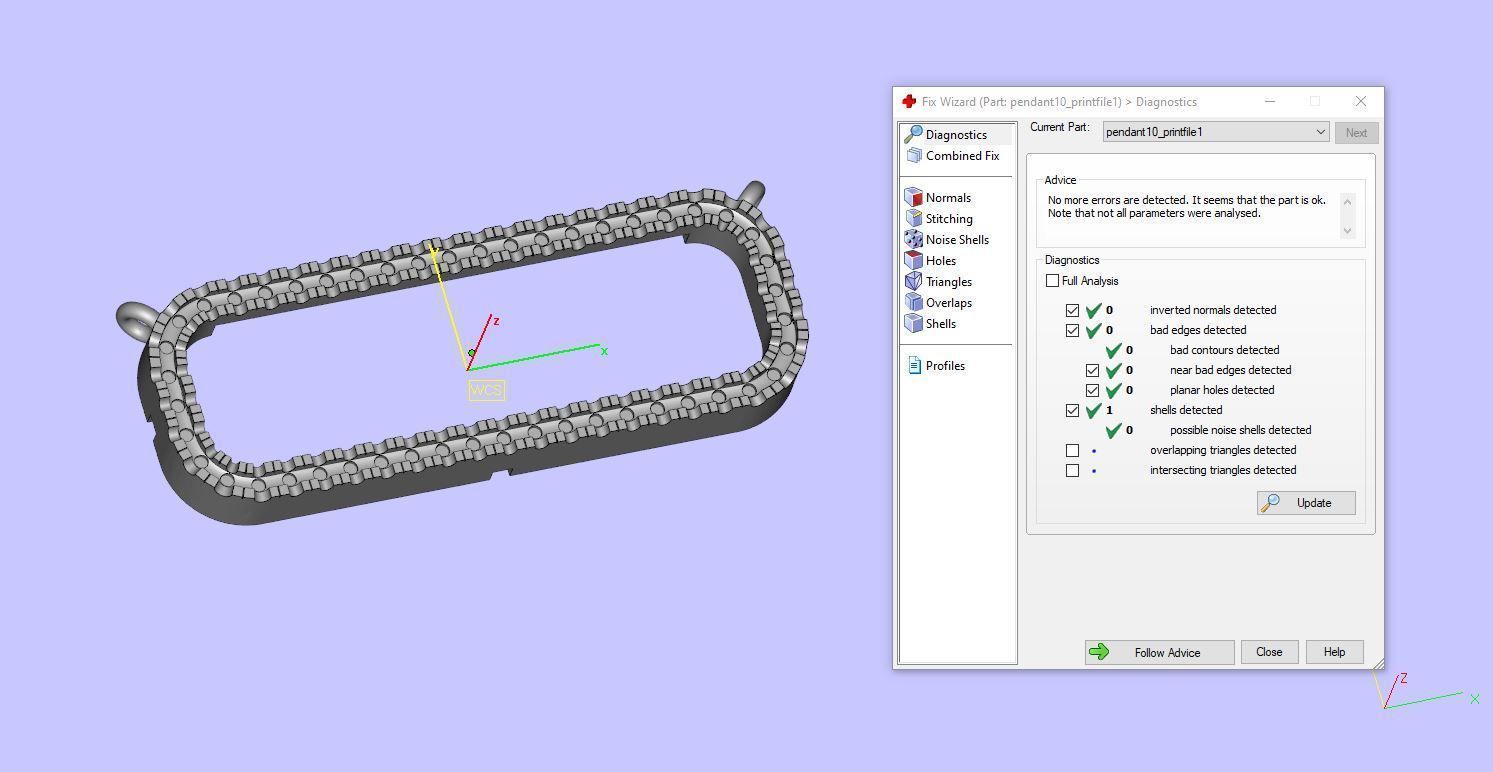This screenshot has width=1493, height=772.
Task: Enable overlapping triangles detected checkbox
Action: 1072,451
